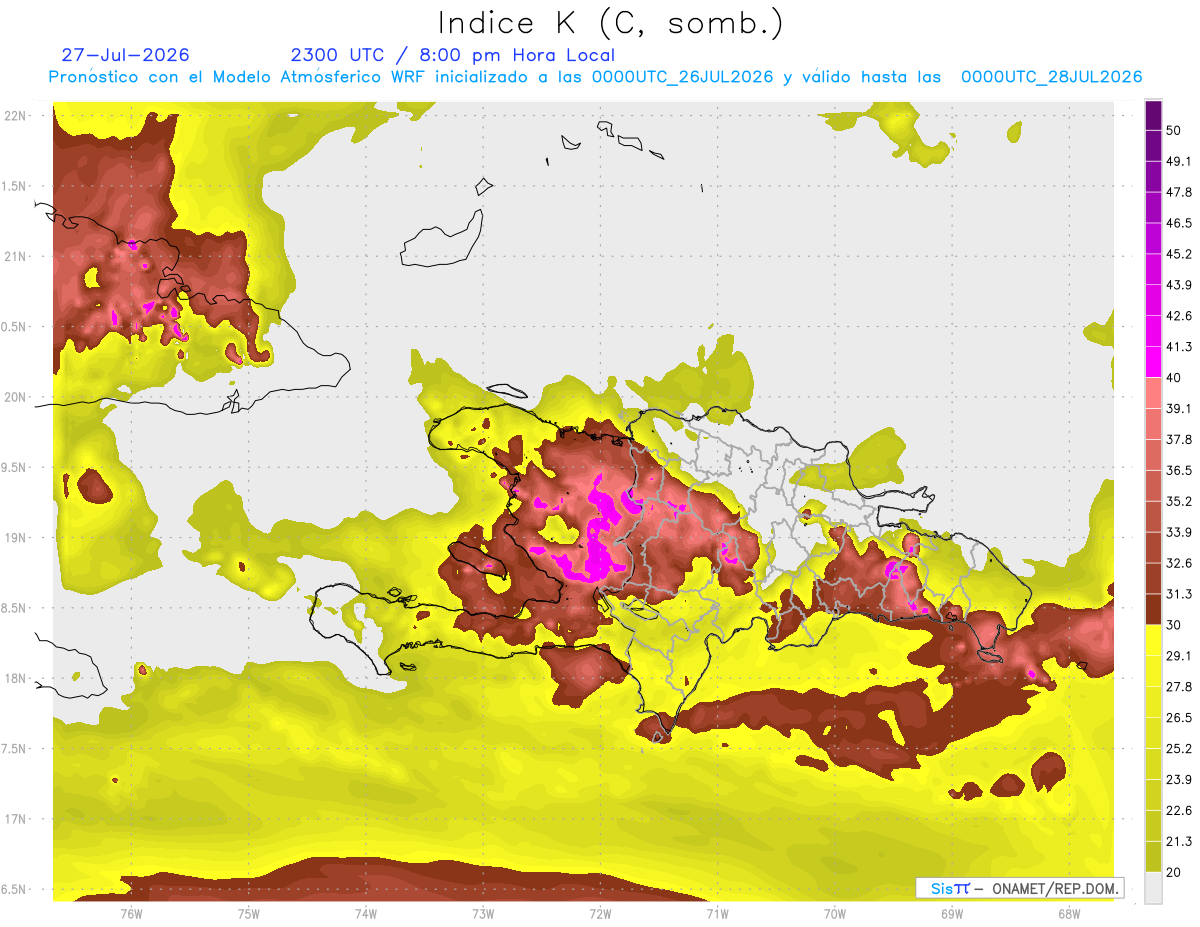Click the 0000UTC_28JUL2026 valid time text
1200x927 pixels.
tap(1052, 77)
